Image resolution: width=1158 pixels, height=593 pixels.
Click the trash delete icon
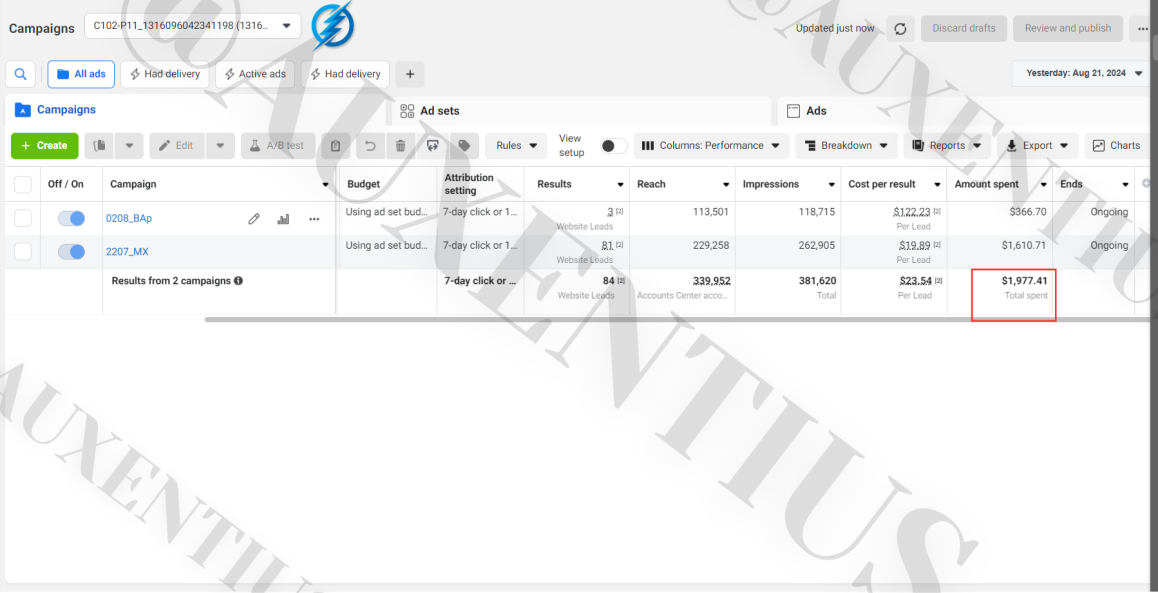click(x=400, y=145)
